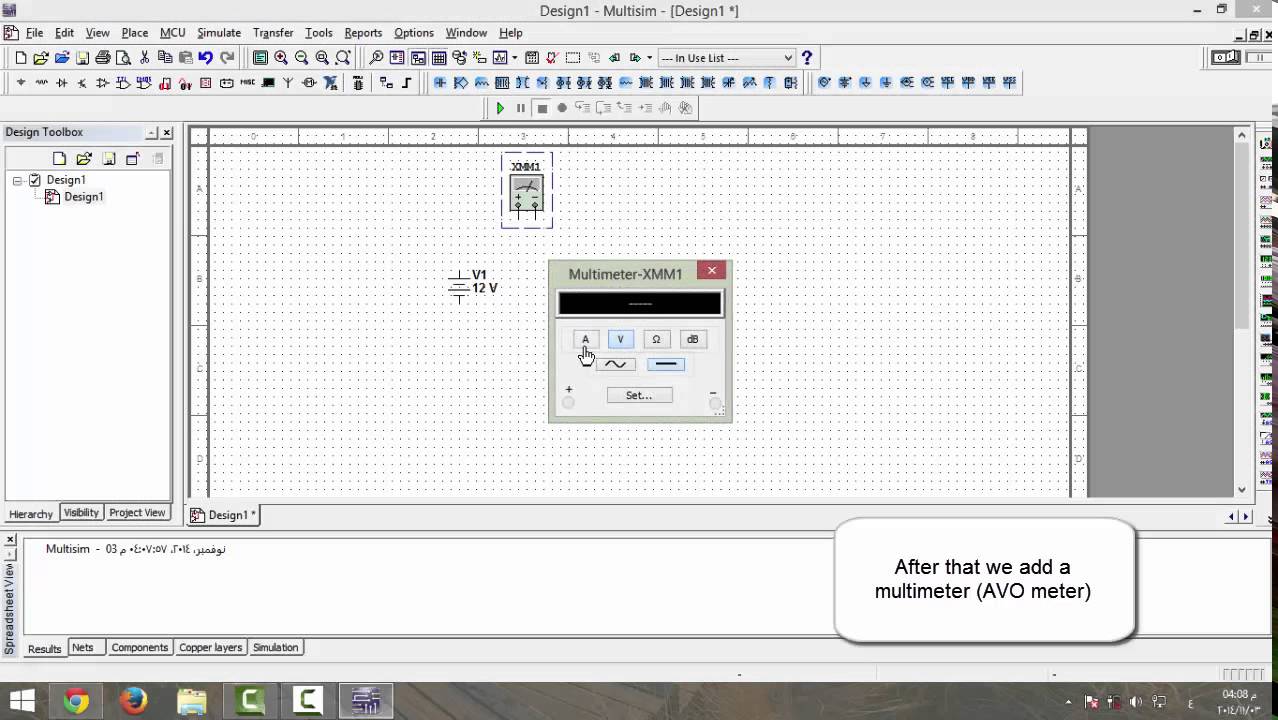Switch multimeter to AC sine wave mode
Image resolution: width=1278 pixels, height=720 pixels.
(x=615, y=364)
